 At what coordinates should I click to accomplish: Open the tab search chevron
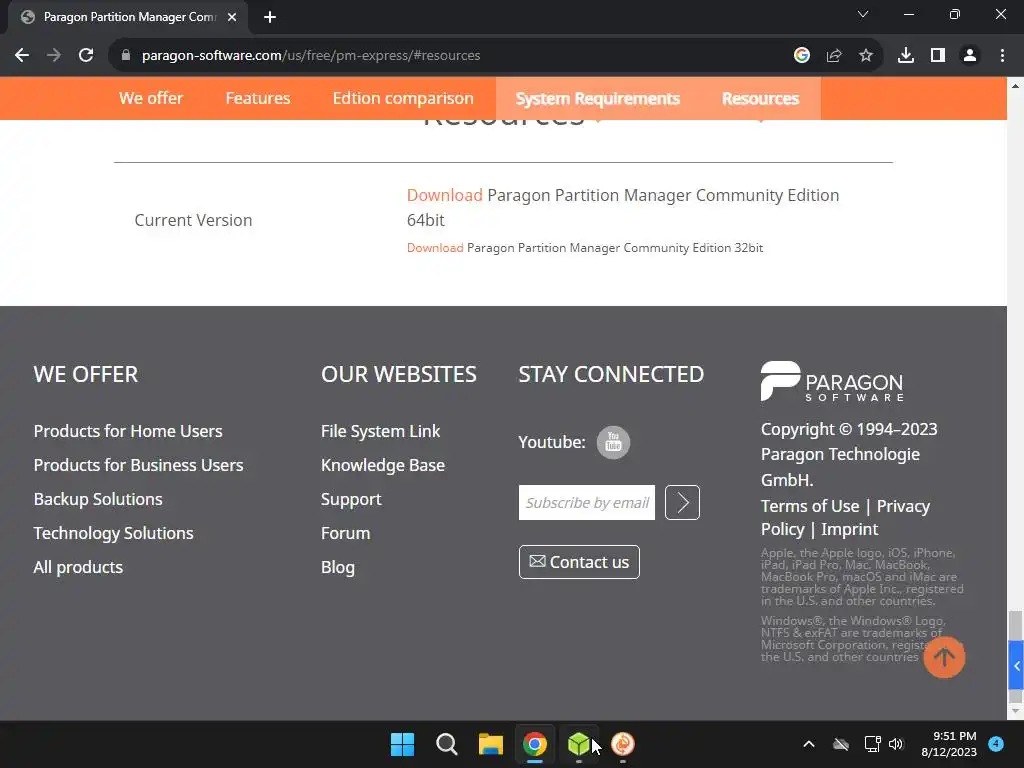pyautogui.click(x=863, y=14)
